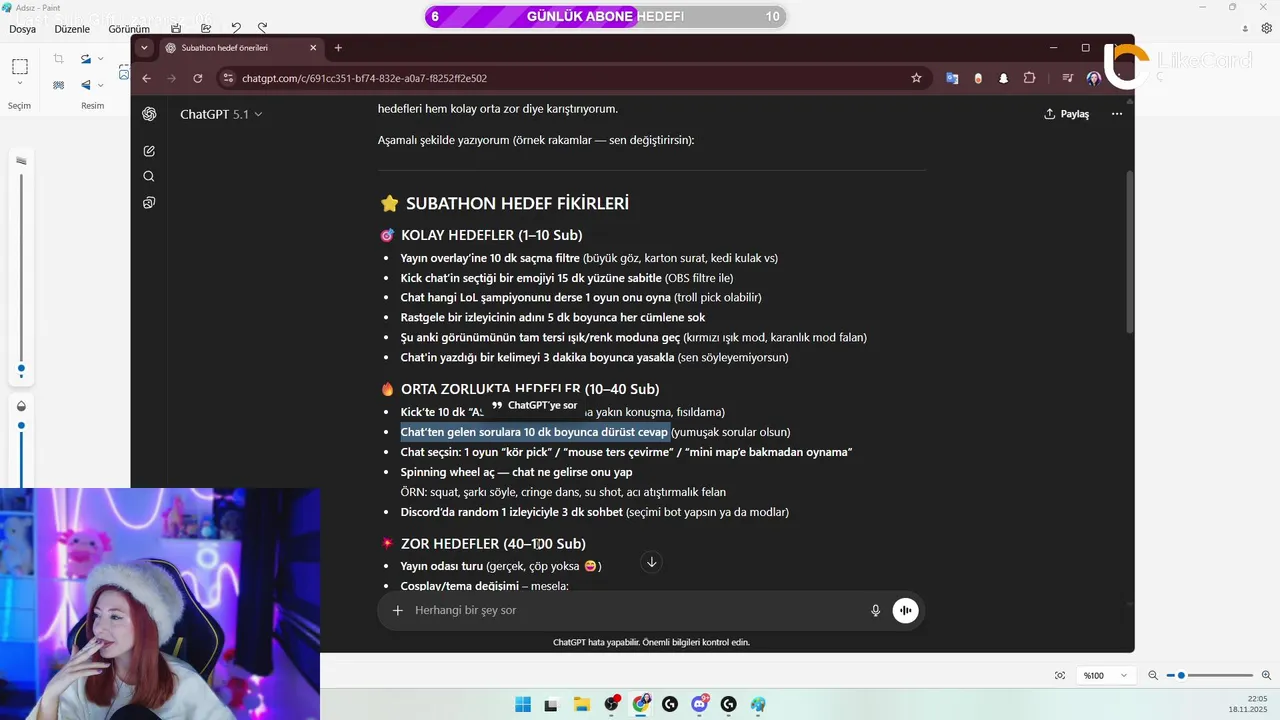Click the Paint save icon
Image resolution: width=1280 pixels, height=720 pixels.
tap(176, 29)
